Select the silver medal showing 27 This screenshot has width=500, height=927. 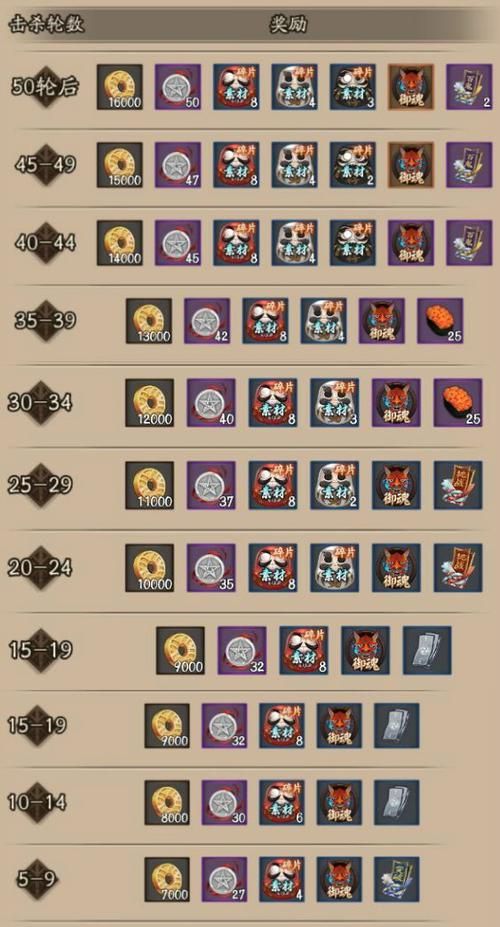[225, 880]
